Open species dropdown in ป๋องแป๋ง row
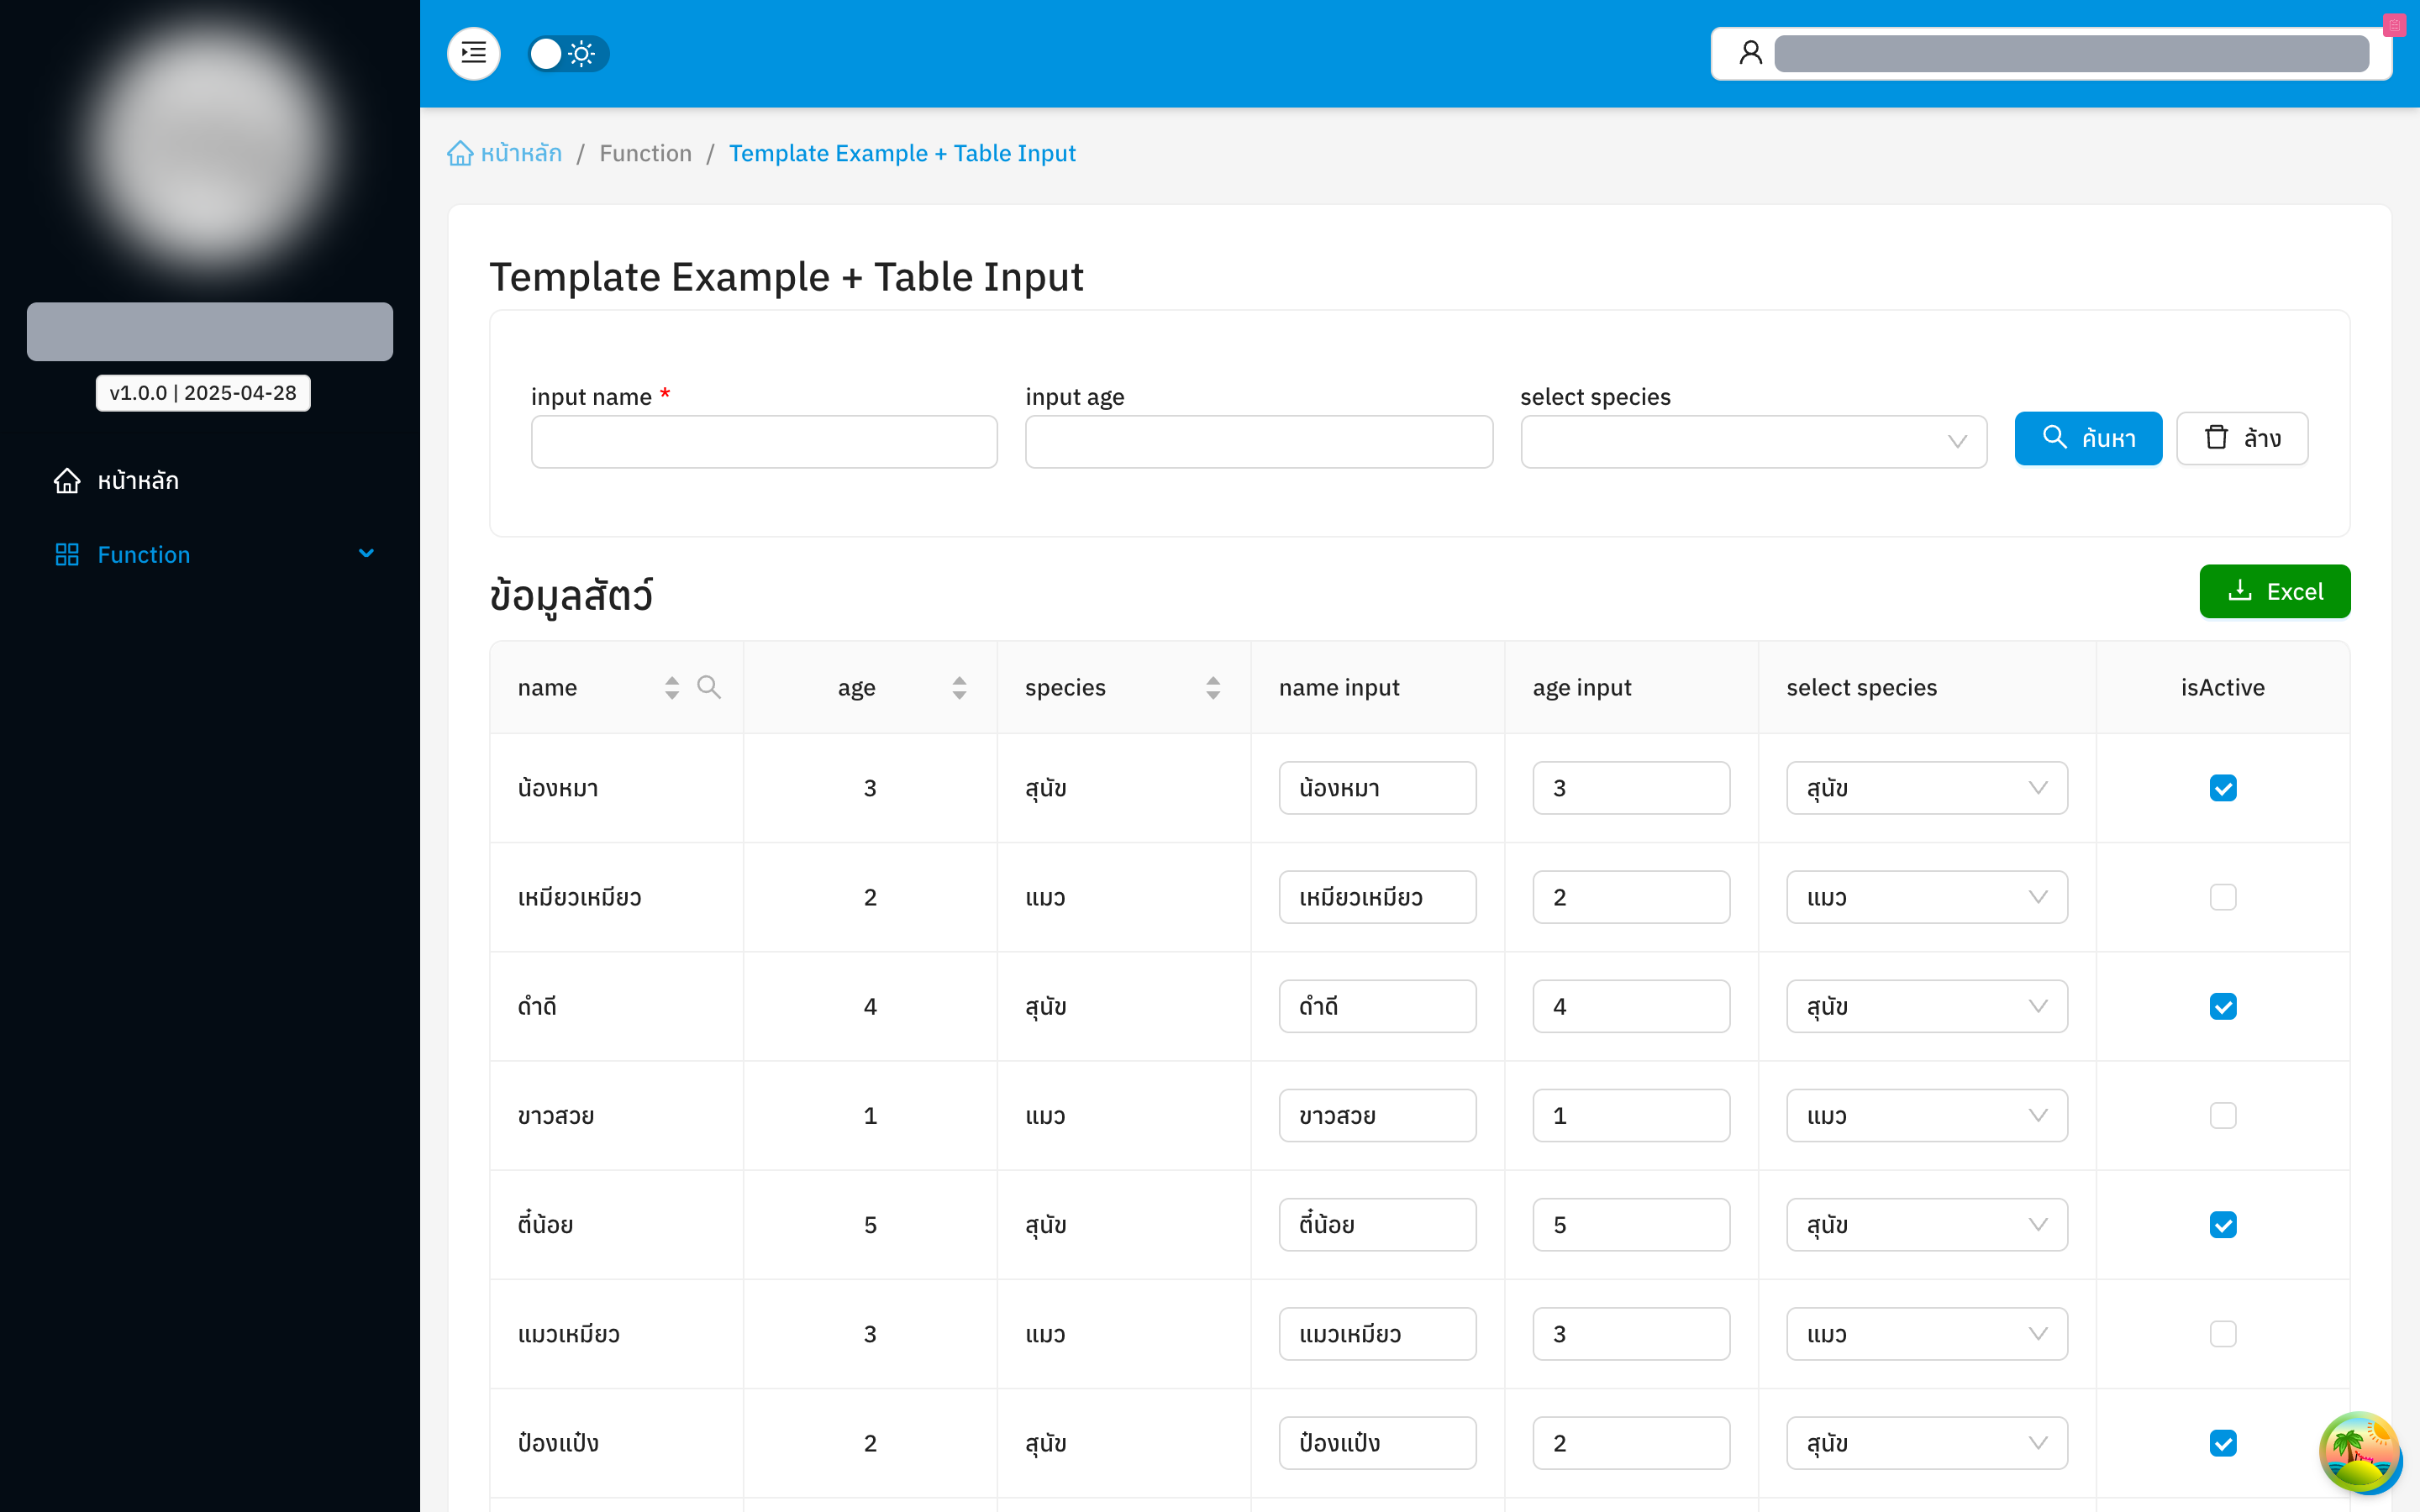2420x1512 pixels. (x=1927, y=1443)
